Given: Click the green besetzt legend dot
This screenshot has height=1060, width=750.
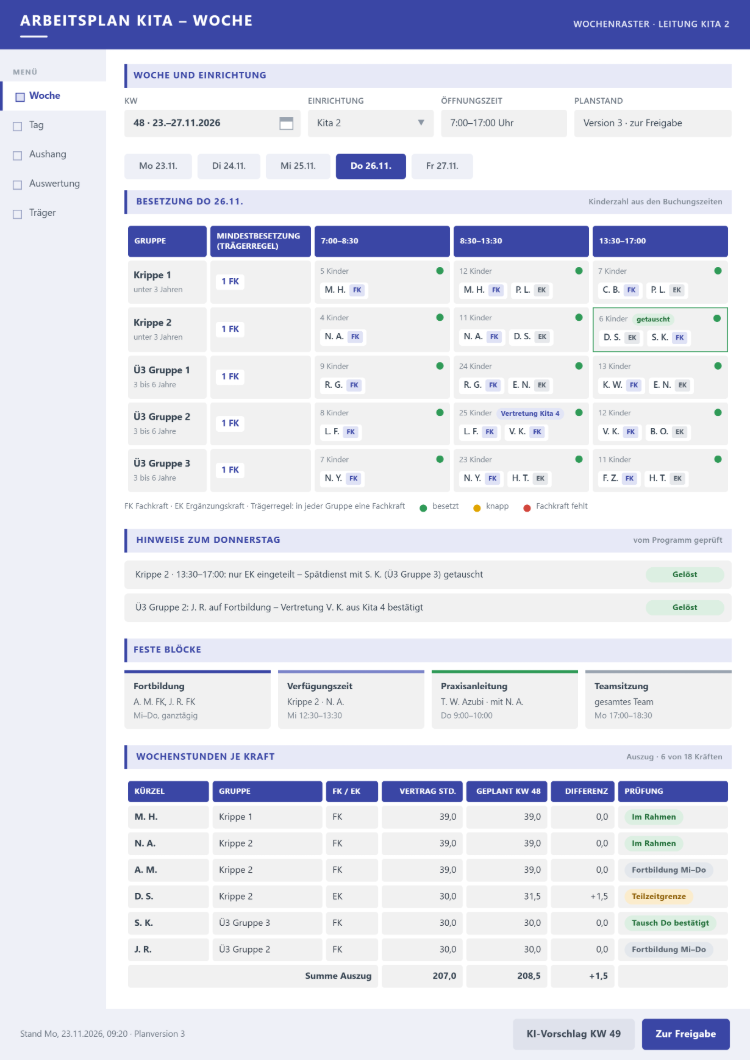Looking at the screenshot, I should pos(423,508).
